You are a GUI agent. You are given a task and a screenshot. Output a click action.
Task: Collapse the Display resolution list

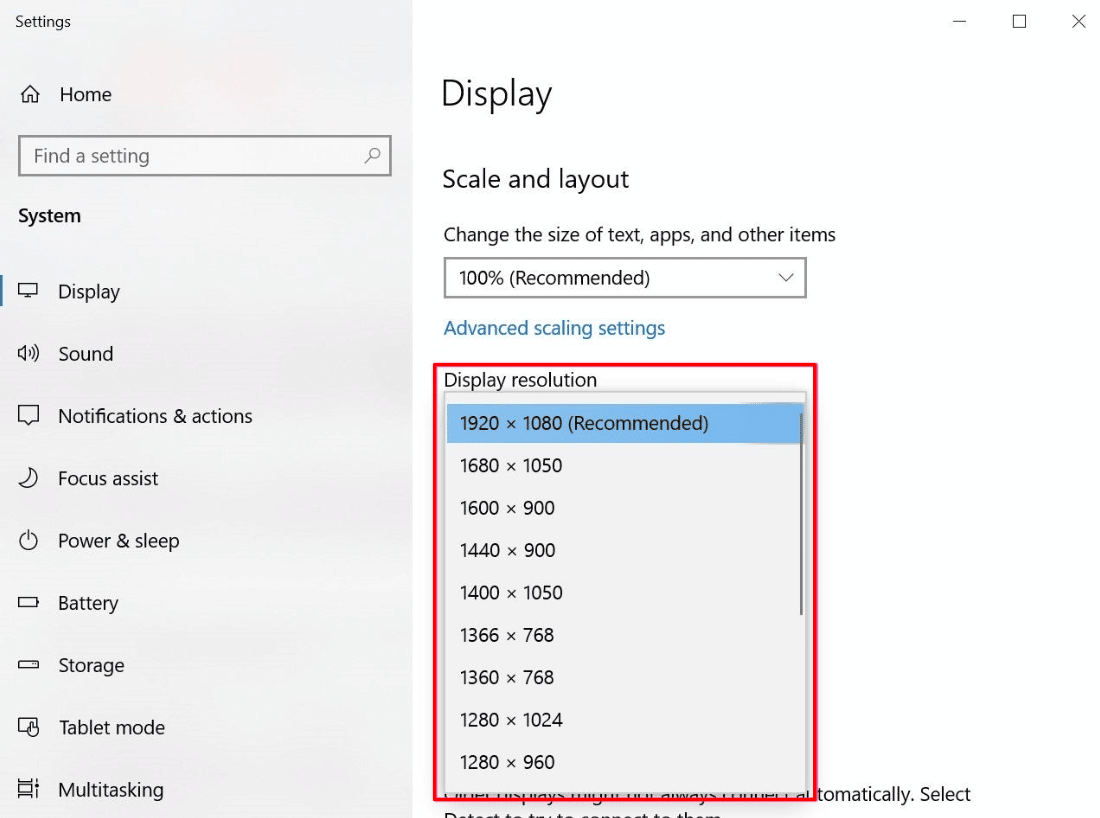(x=622, y=423)
